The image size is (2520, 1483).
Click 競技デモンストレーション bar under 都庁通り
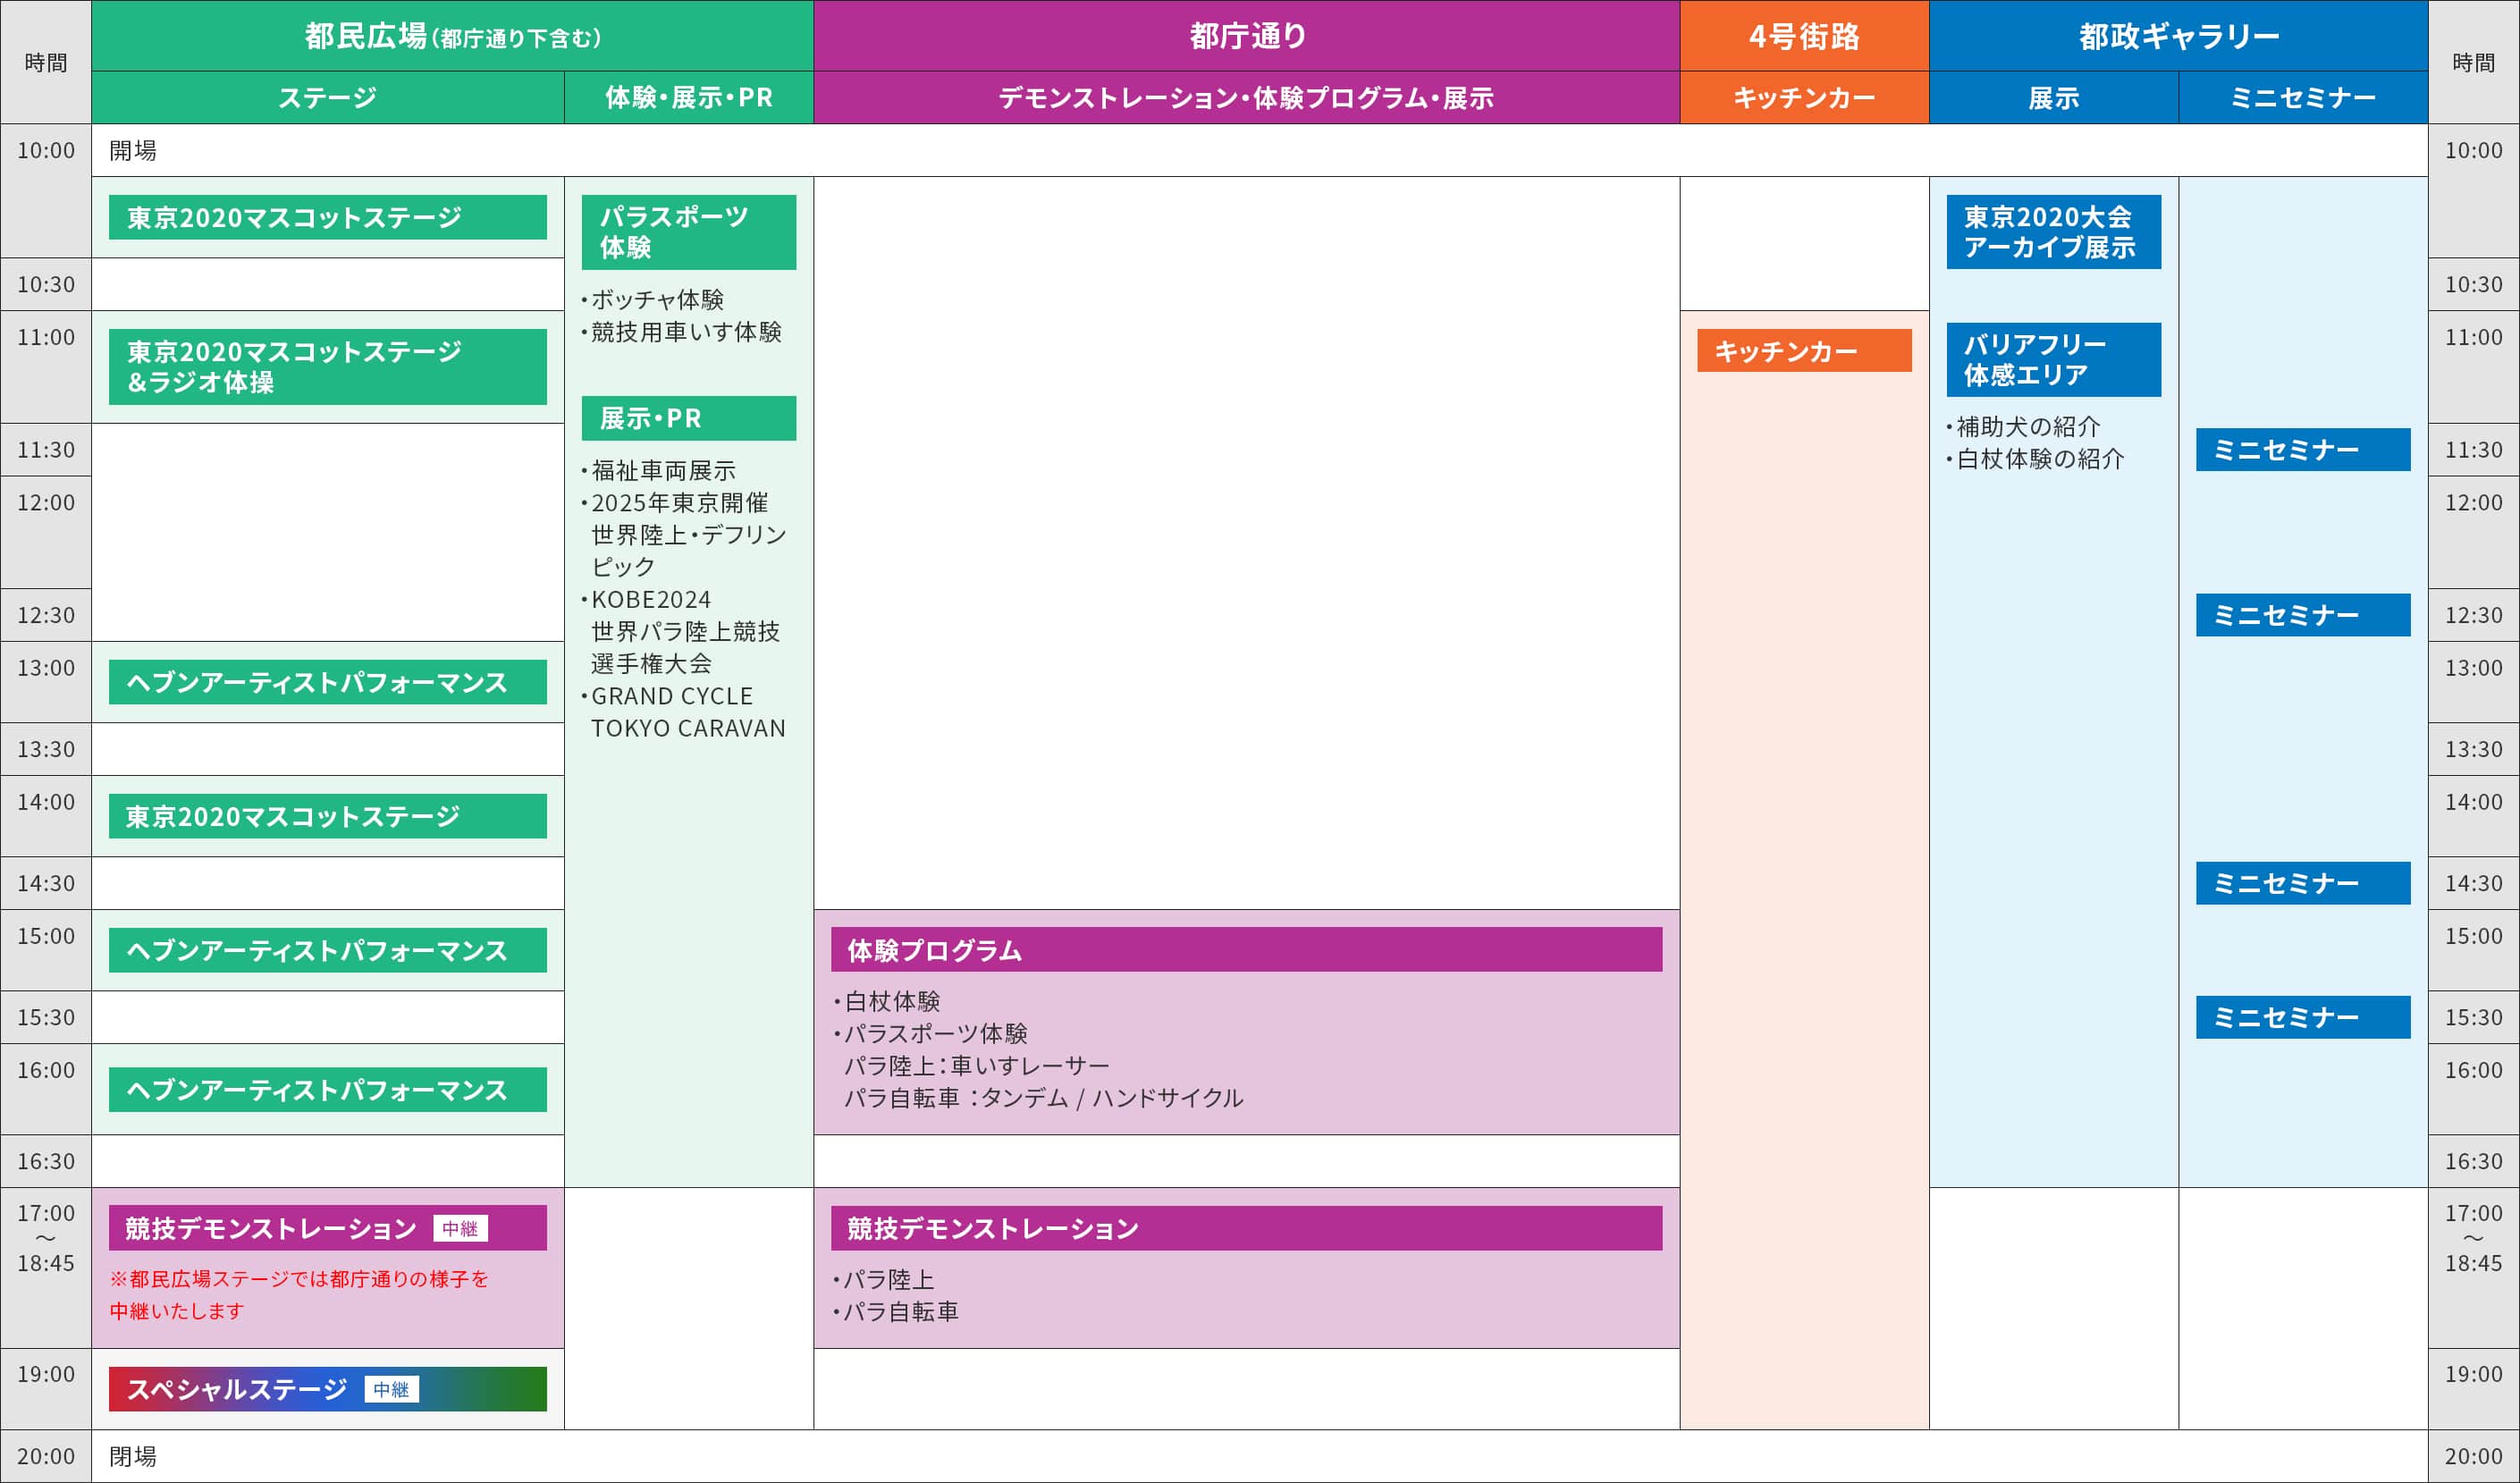point(1246,1228)
